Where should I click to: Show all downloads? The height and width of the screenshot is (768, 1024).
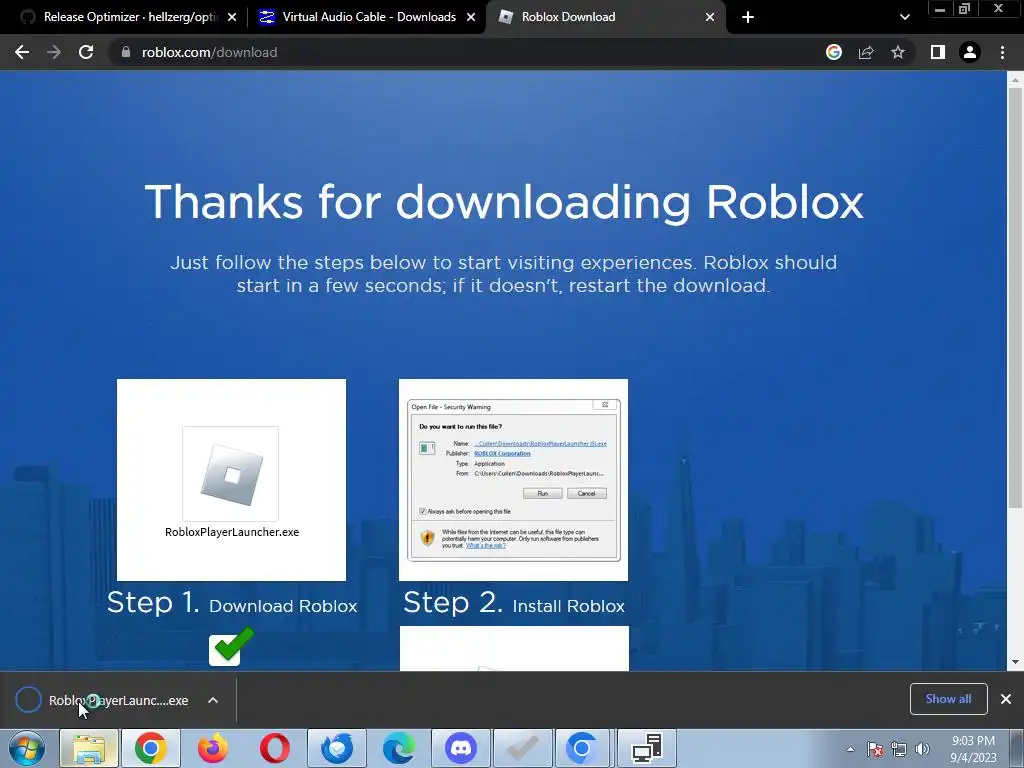click(x=948, y=699)
